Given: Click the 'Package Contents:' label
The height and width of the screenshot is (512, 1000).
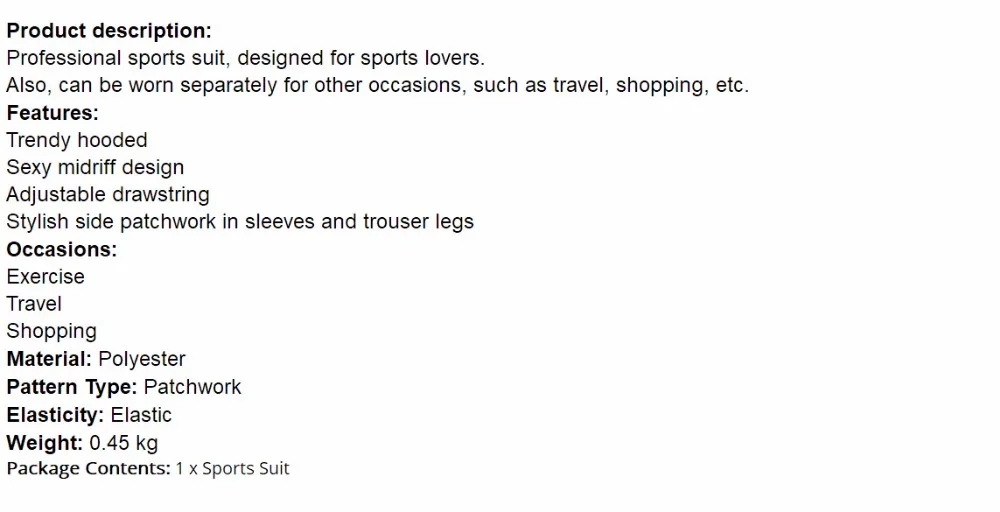Looking at the screenshot, I should [89, 469].
